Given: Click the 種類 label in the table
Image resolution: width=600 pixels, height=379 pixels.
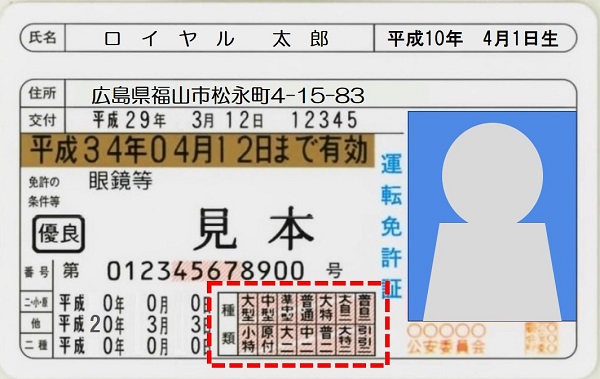Looking at the screenshot, I should click(228, 324).
